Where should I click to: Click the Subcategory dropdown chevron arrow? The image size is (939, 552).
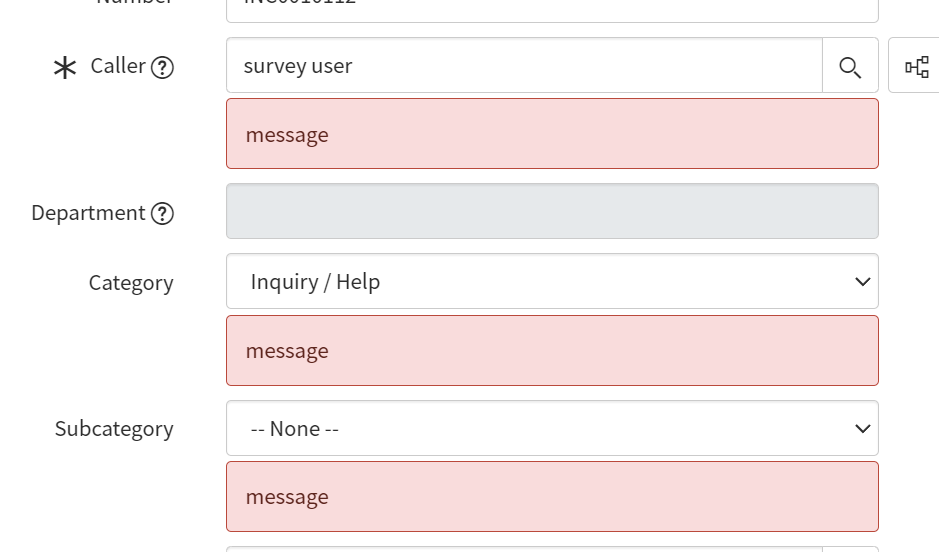coord(863,428)
